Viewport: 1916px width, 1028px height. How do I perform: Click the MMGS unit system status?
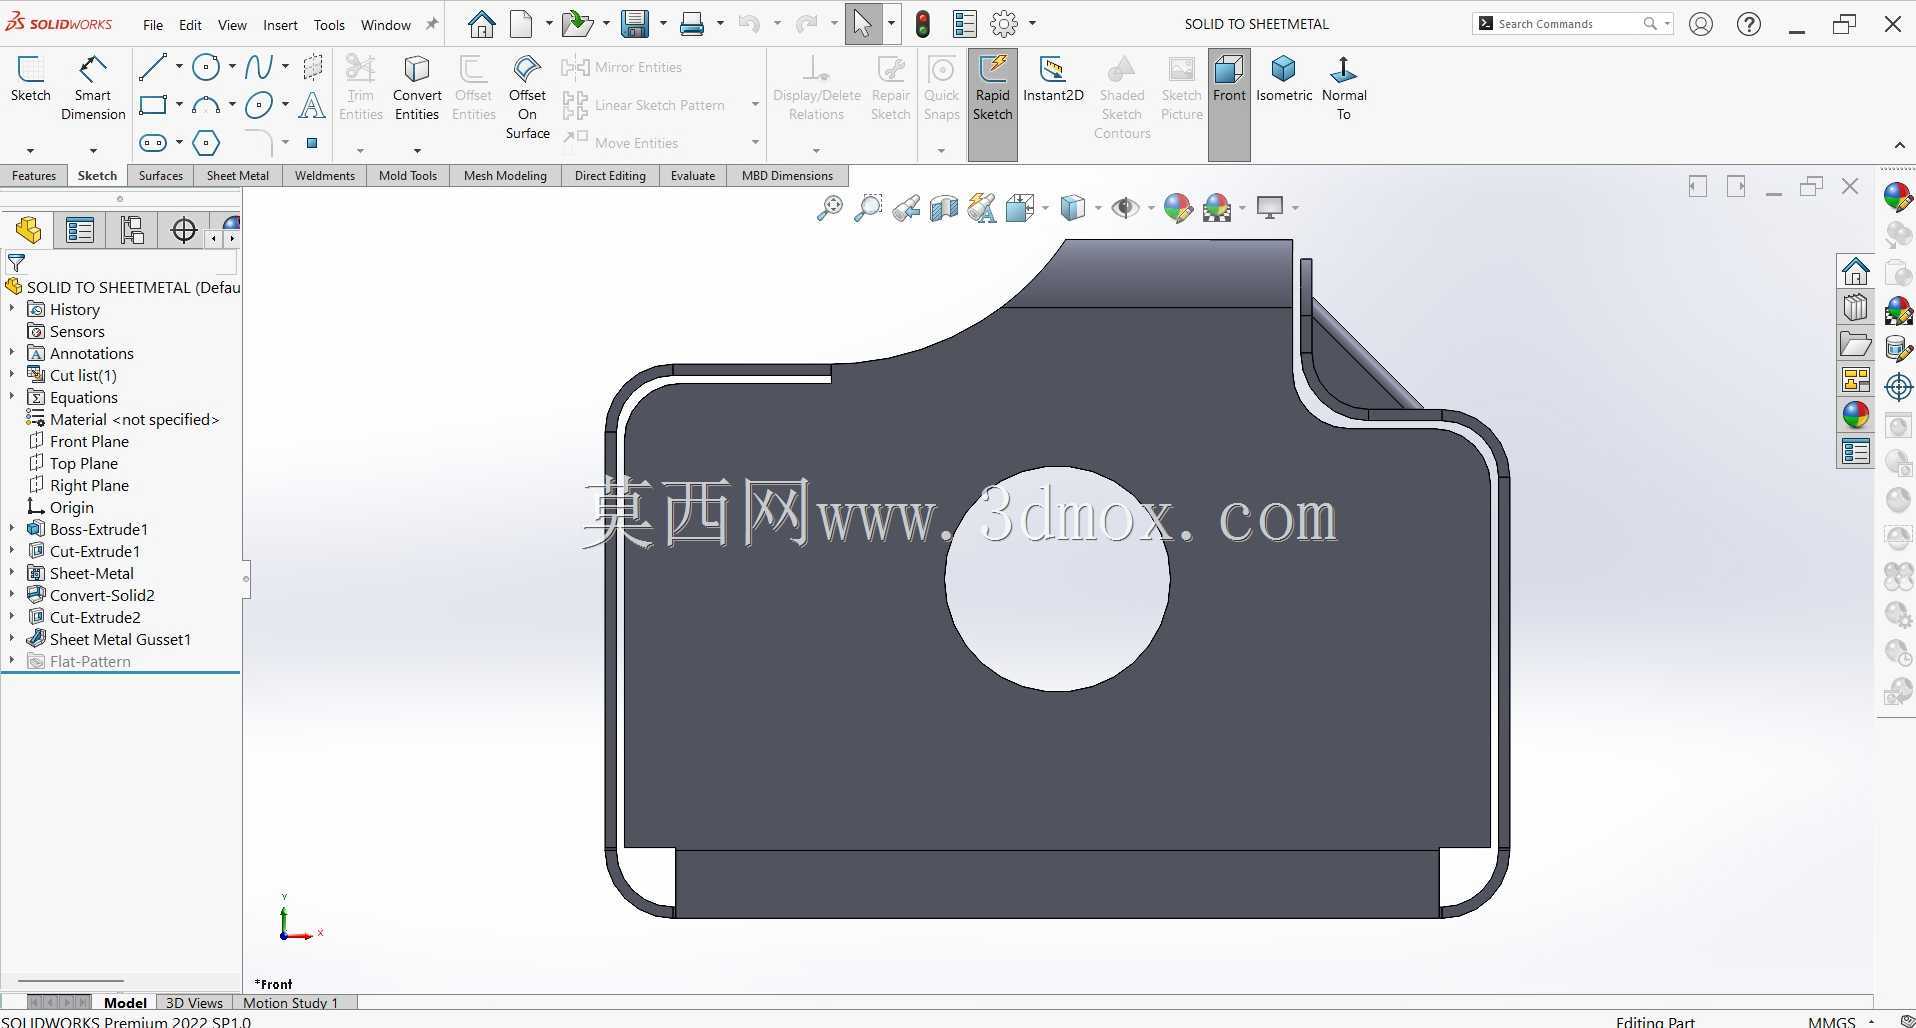(x=1831, y=1021)
